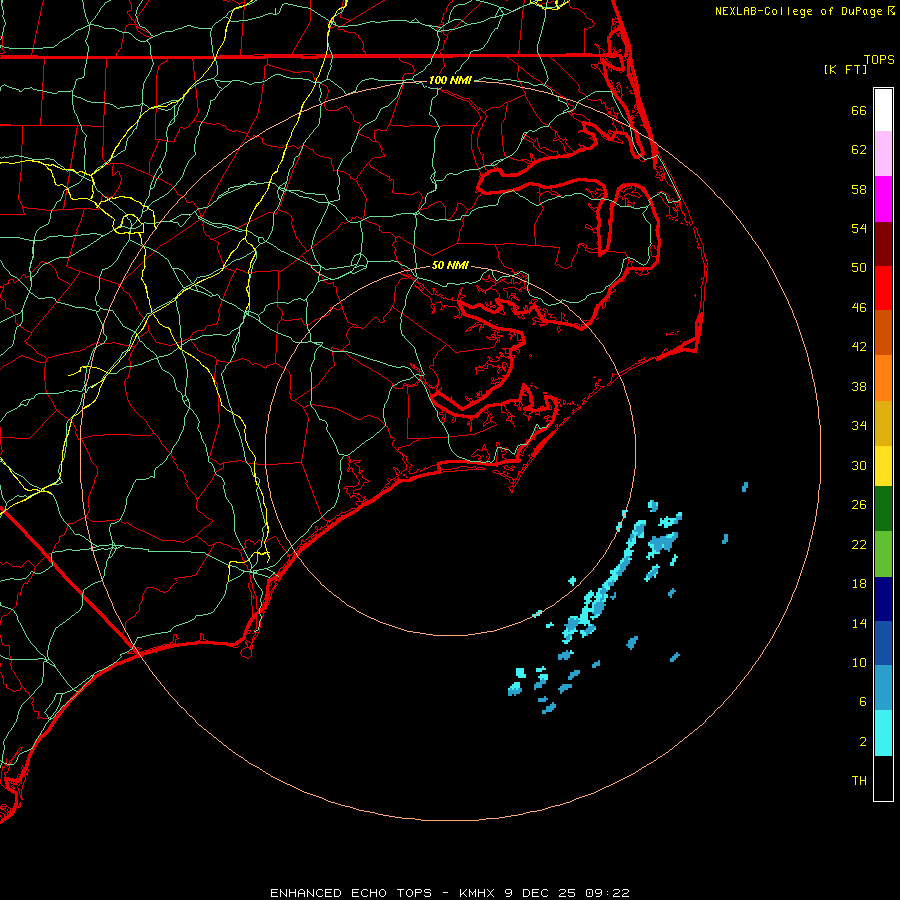Click the 62 value on the legend
The image size is (900, 900).
(x=859, y=150)
